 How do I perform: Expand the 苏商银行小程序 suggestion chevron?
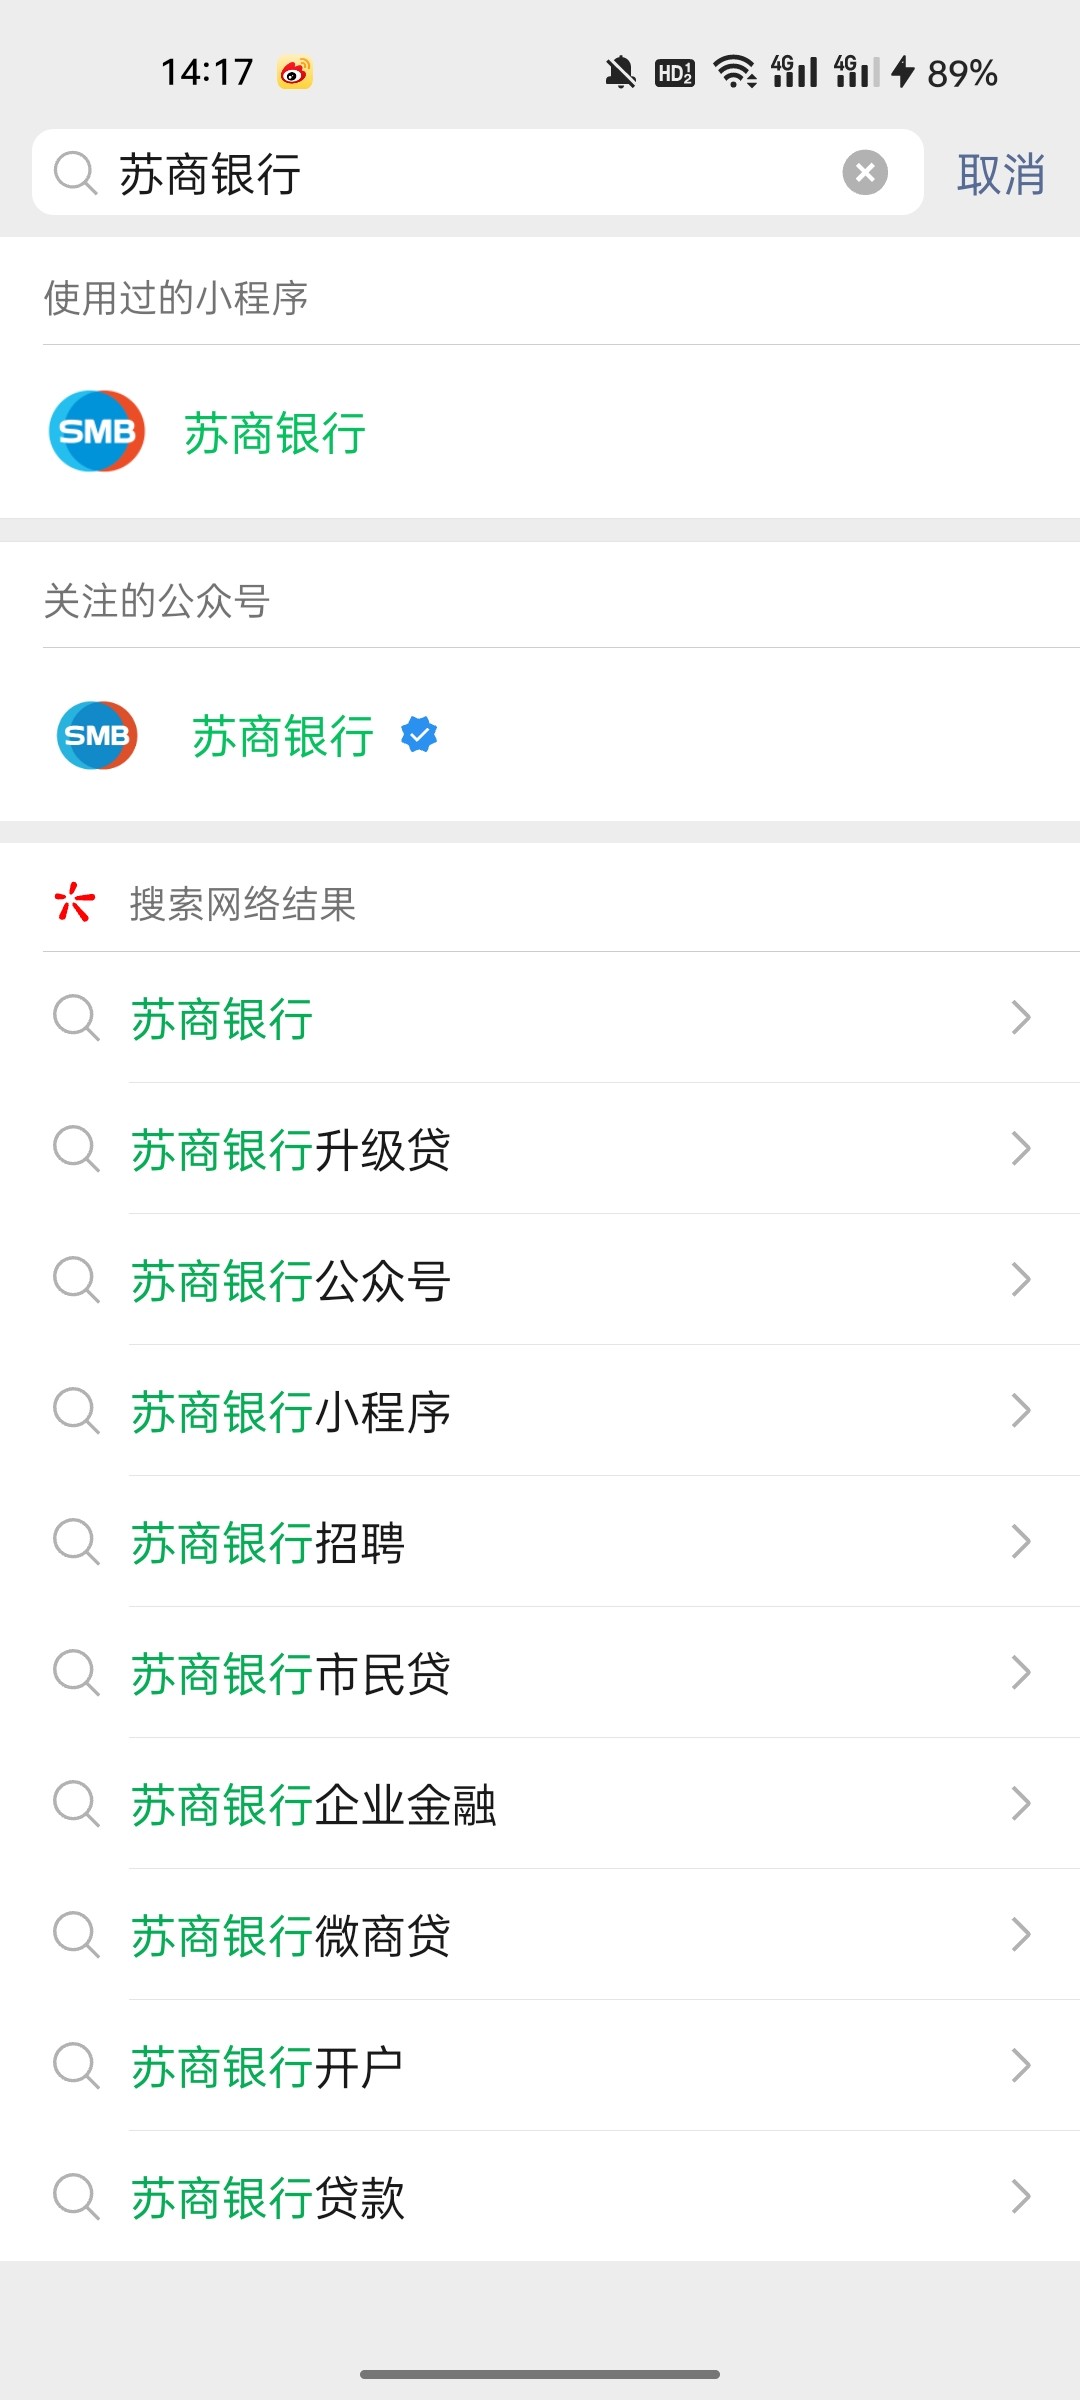coord(1020,1410)
